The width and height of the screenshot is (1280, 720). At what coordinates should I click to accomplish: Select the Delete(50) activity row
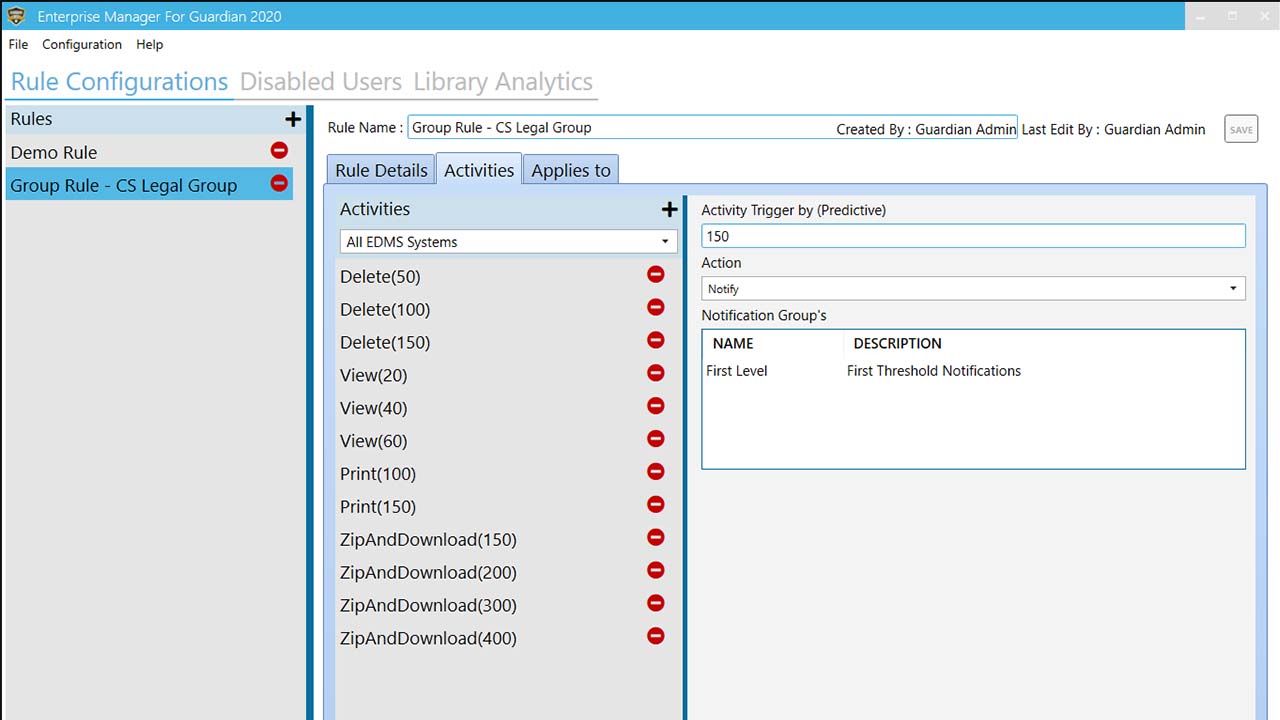coord(506,276)
